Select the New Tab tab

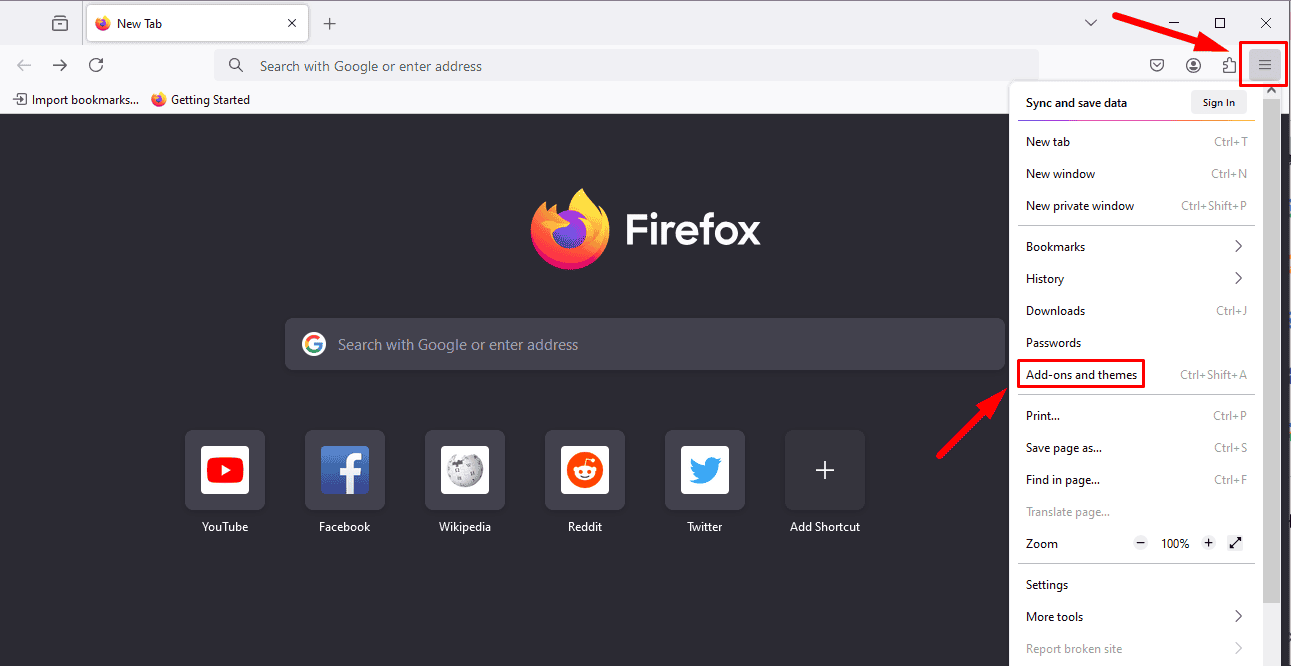pos(197,23)
